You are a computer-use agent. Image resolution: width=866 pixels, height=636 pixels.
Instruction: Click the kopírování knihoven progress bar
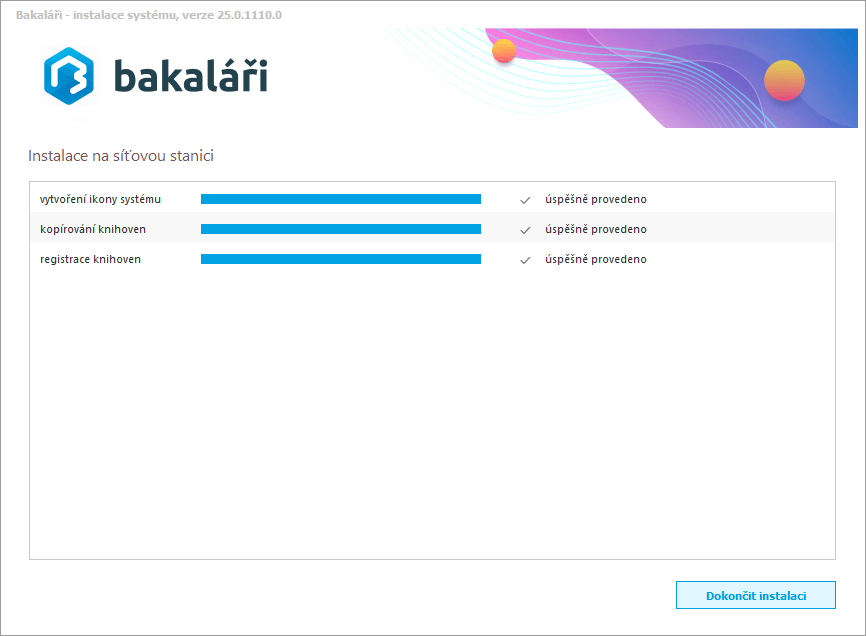pos(340,229)
